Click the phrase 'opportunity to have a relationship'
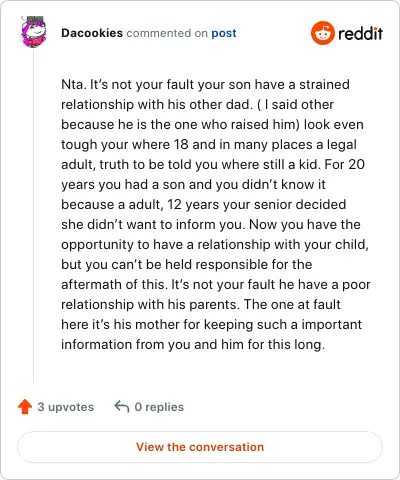400x480 pixels. (x=166, y=244)
